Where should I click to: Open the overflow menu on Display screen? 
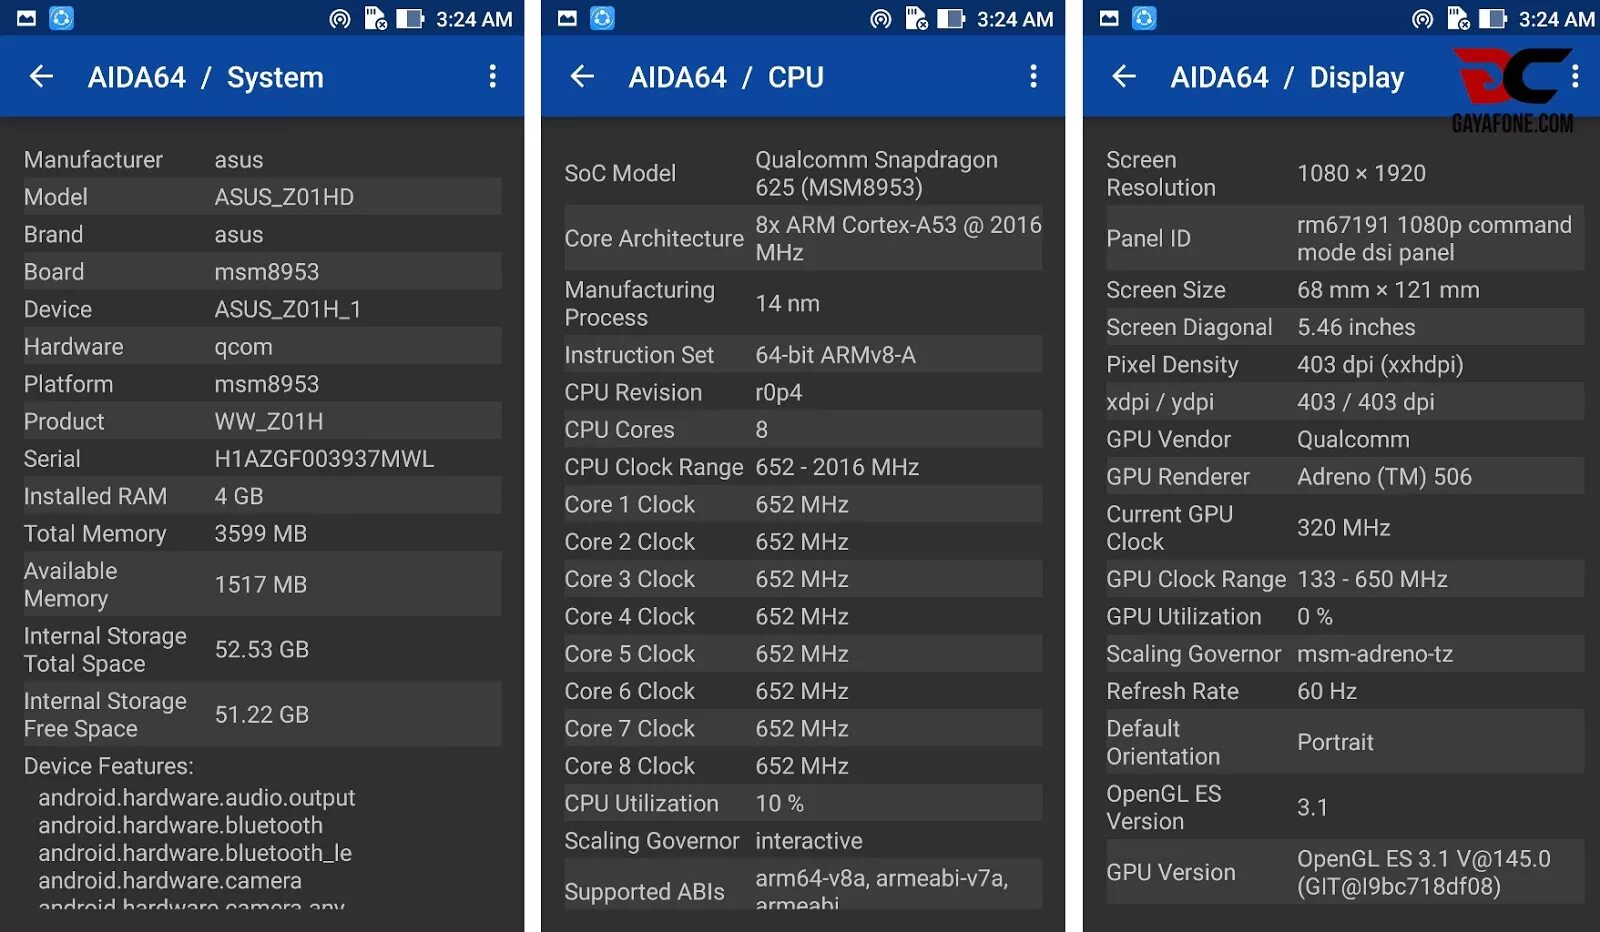(1575, 77)
